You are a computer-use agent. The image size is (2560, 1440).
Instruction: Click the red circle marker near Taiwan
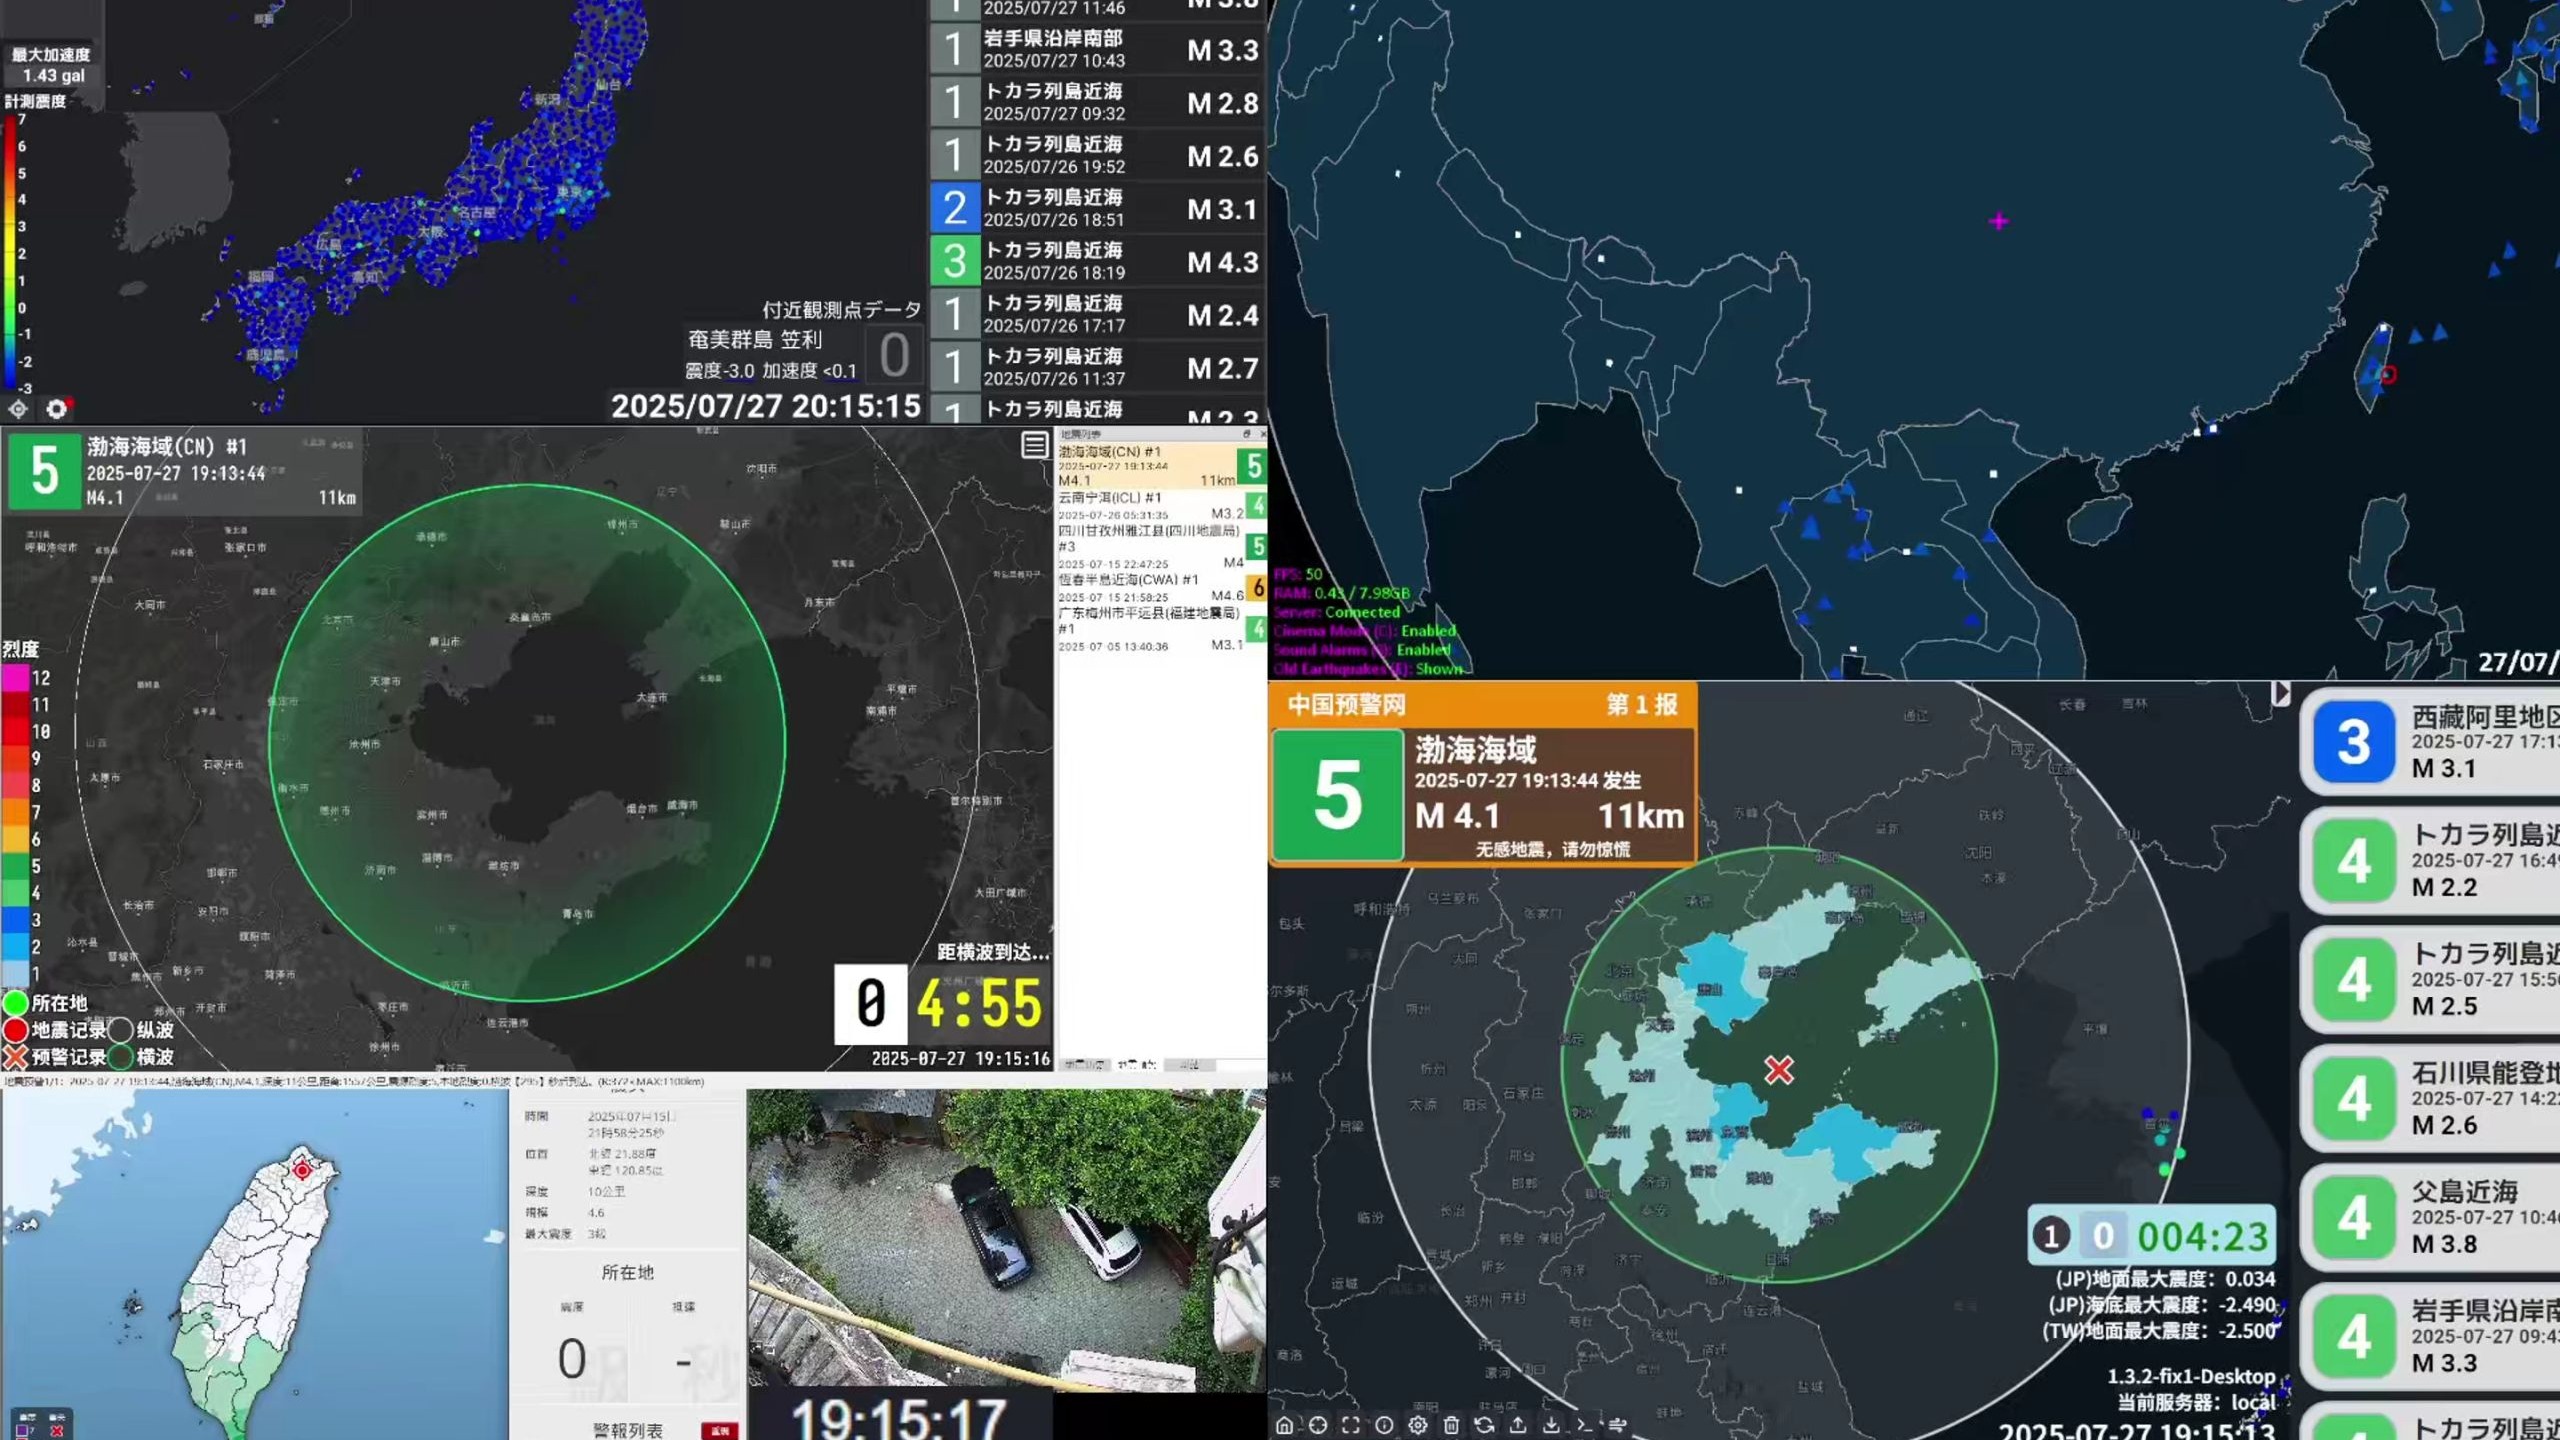pyautogui.click(x=2388, y=375)
